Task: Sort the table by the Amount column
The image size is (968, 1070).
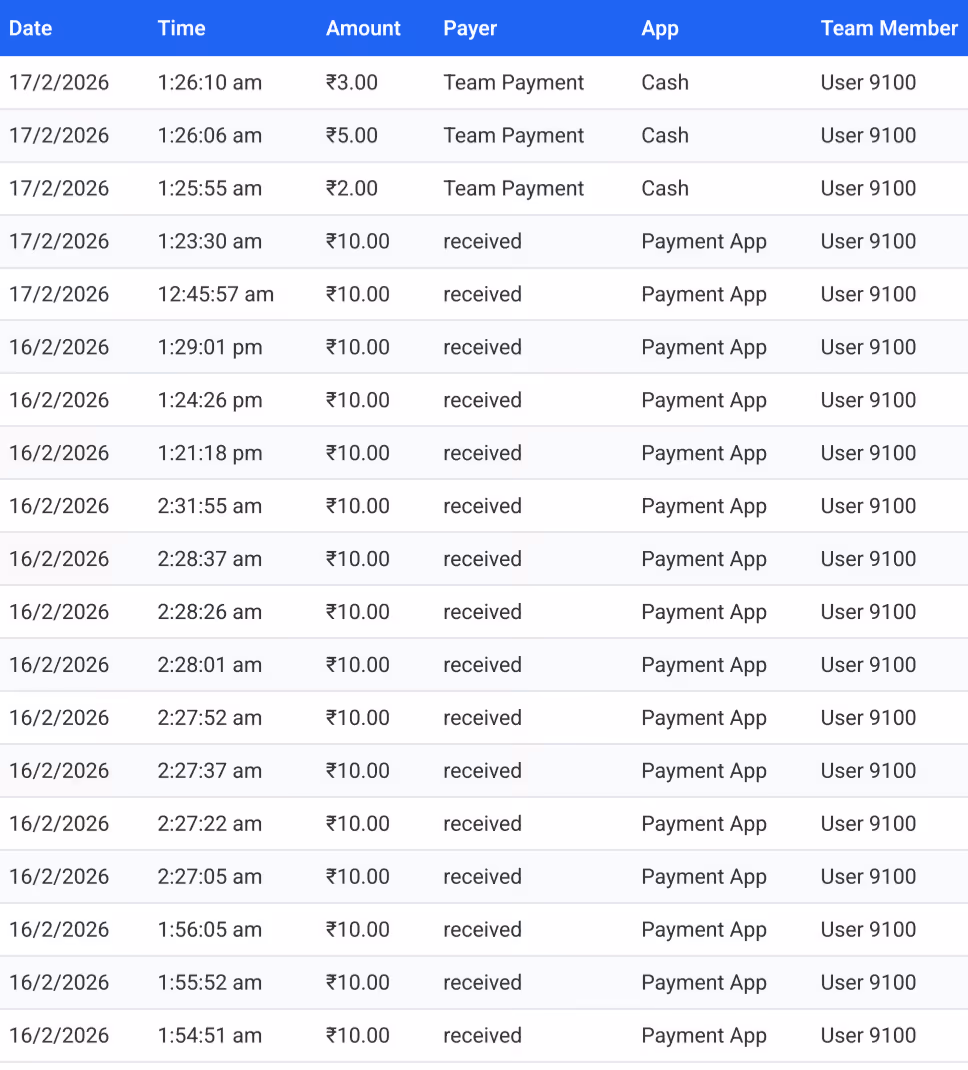Action: coord(363,28)
